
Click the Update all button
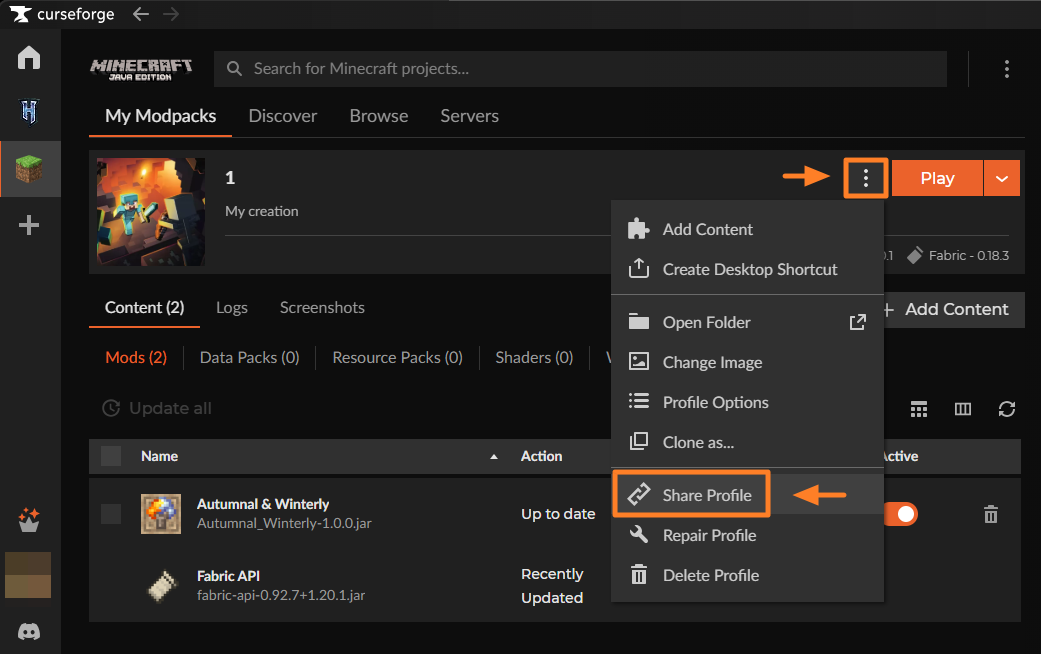(157, 408)
